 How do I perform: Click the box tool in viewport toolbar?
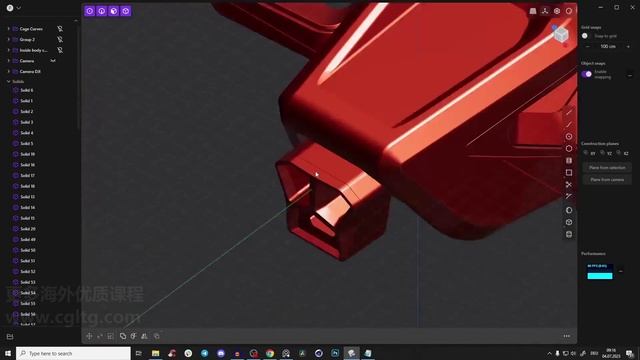(x=569, y=222)
